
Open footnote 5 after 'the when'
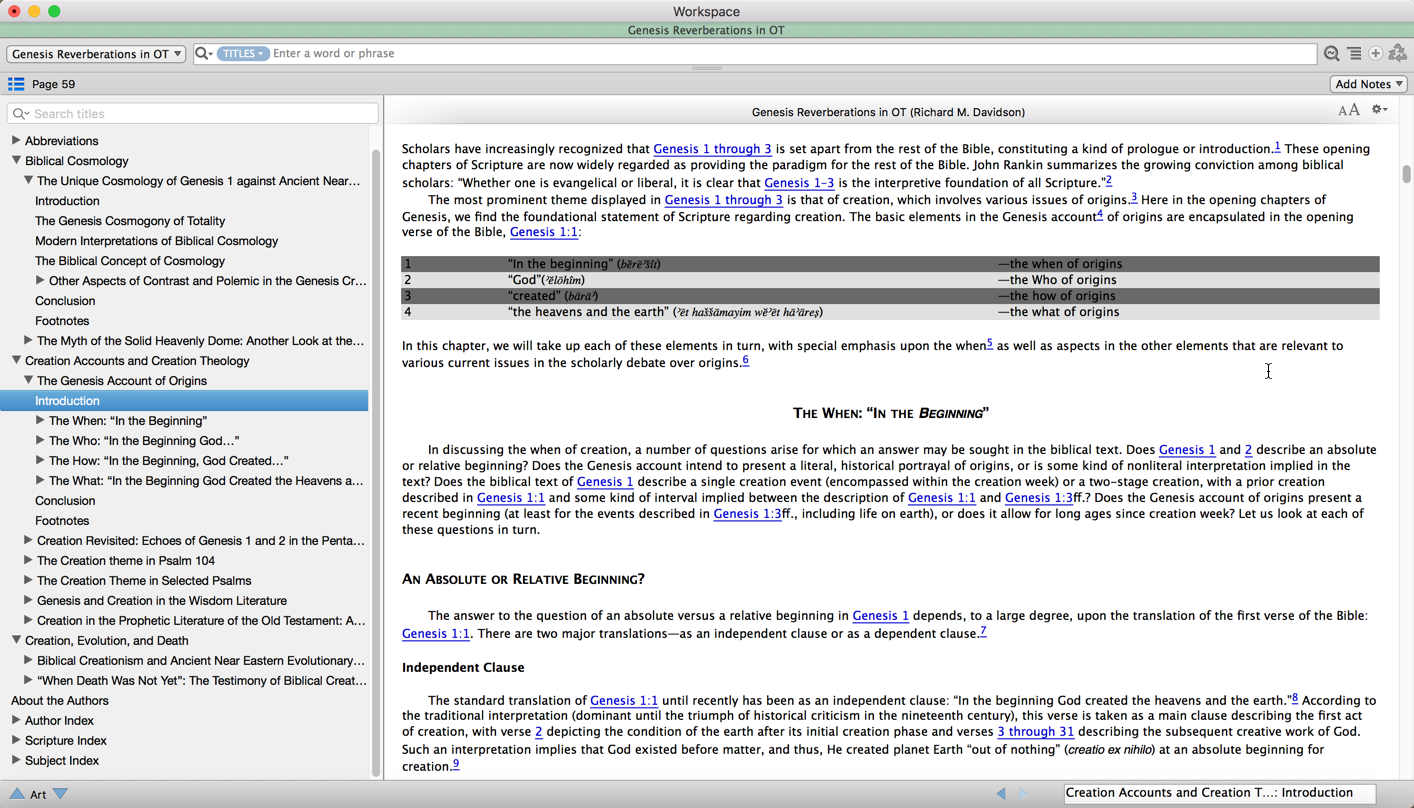pos(990,344)
